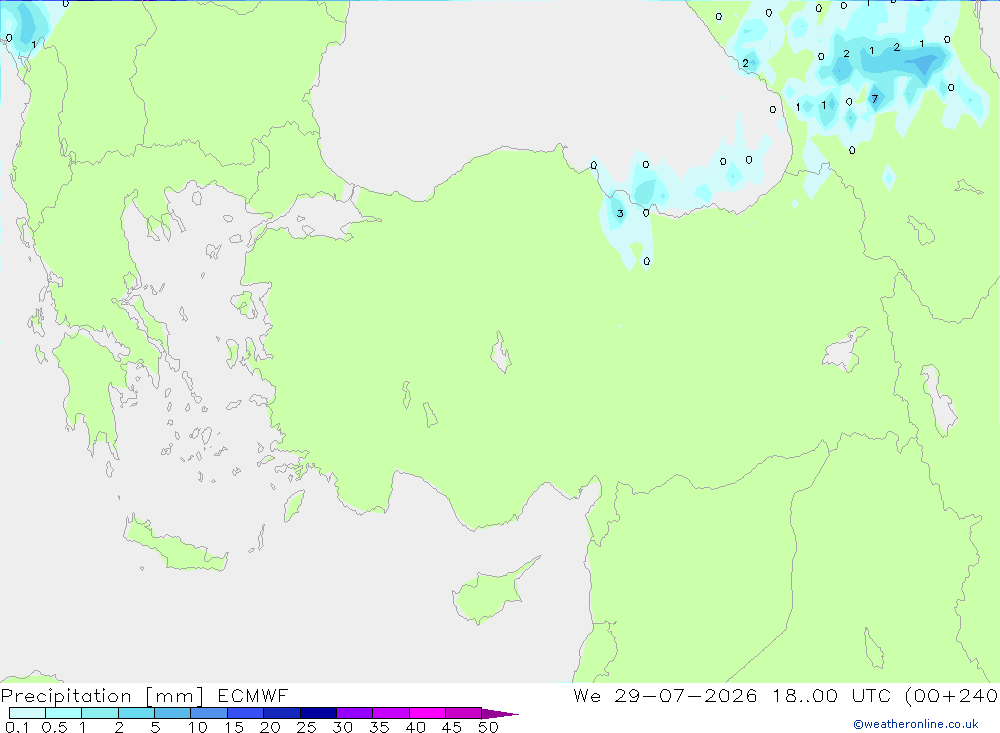This screenshot has width=1000, height=733.
Task: Open the weatheronline.co.uk link
Action: (x=916, y=724)
